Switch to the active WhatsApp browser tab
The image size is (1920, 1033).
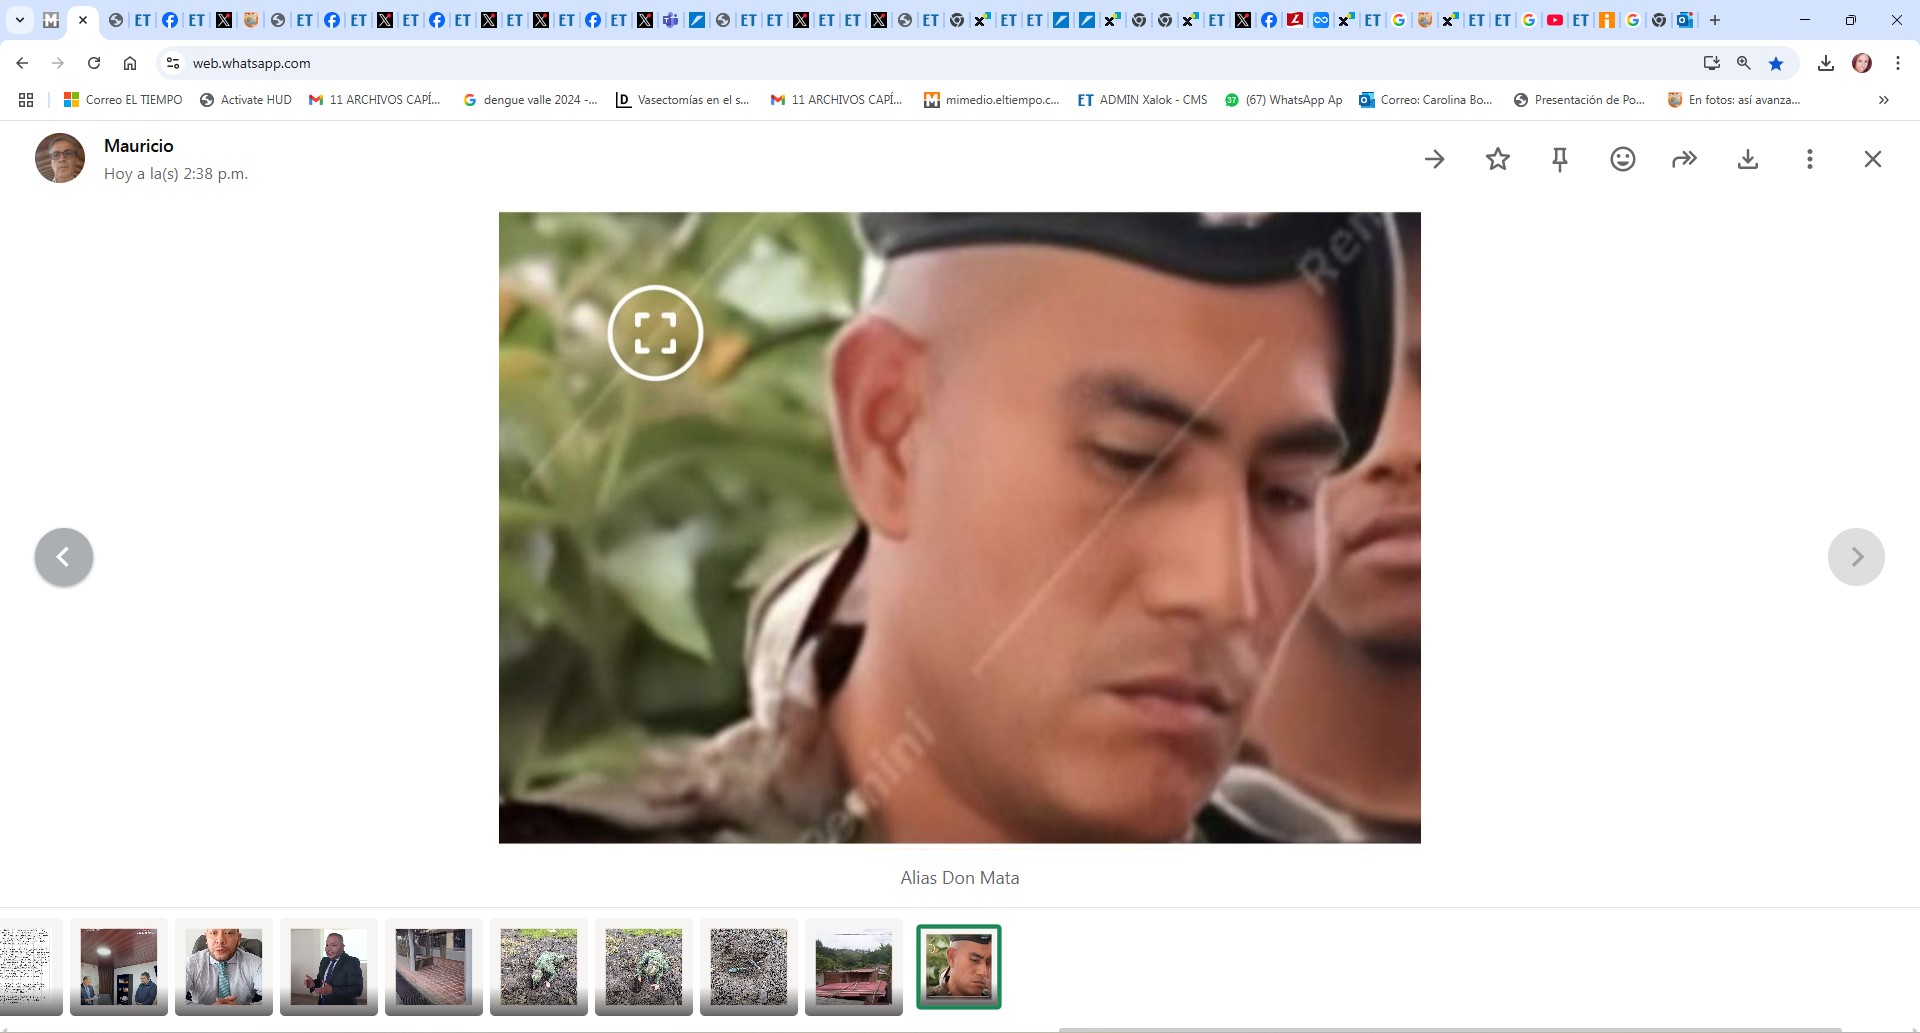(83, 19)
